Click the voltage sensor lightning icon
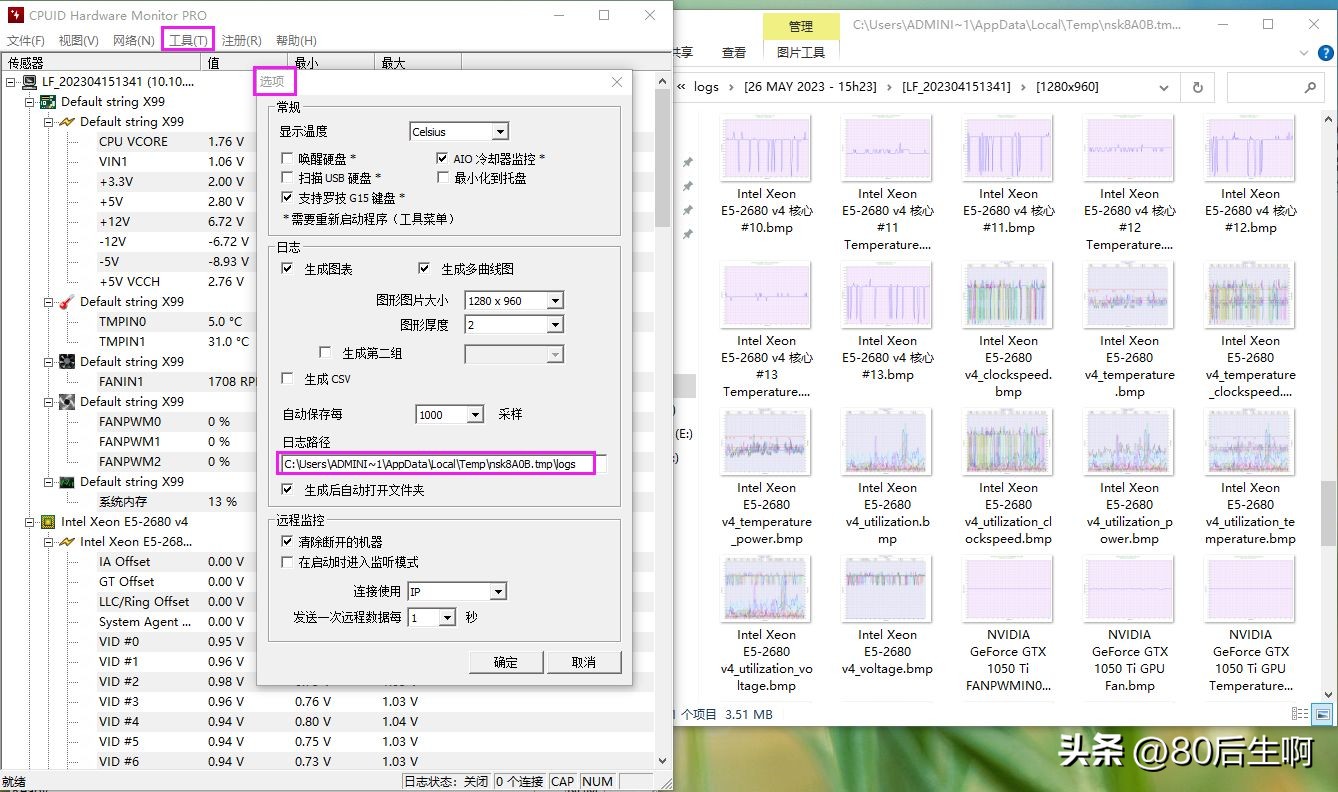Screen dimensions: 1338x792 click(x=66, y=122)
